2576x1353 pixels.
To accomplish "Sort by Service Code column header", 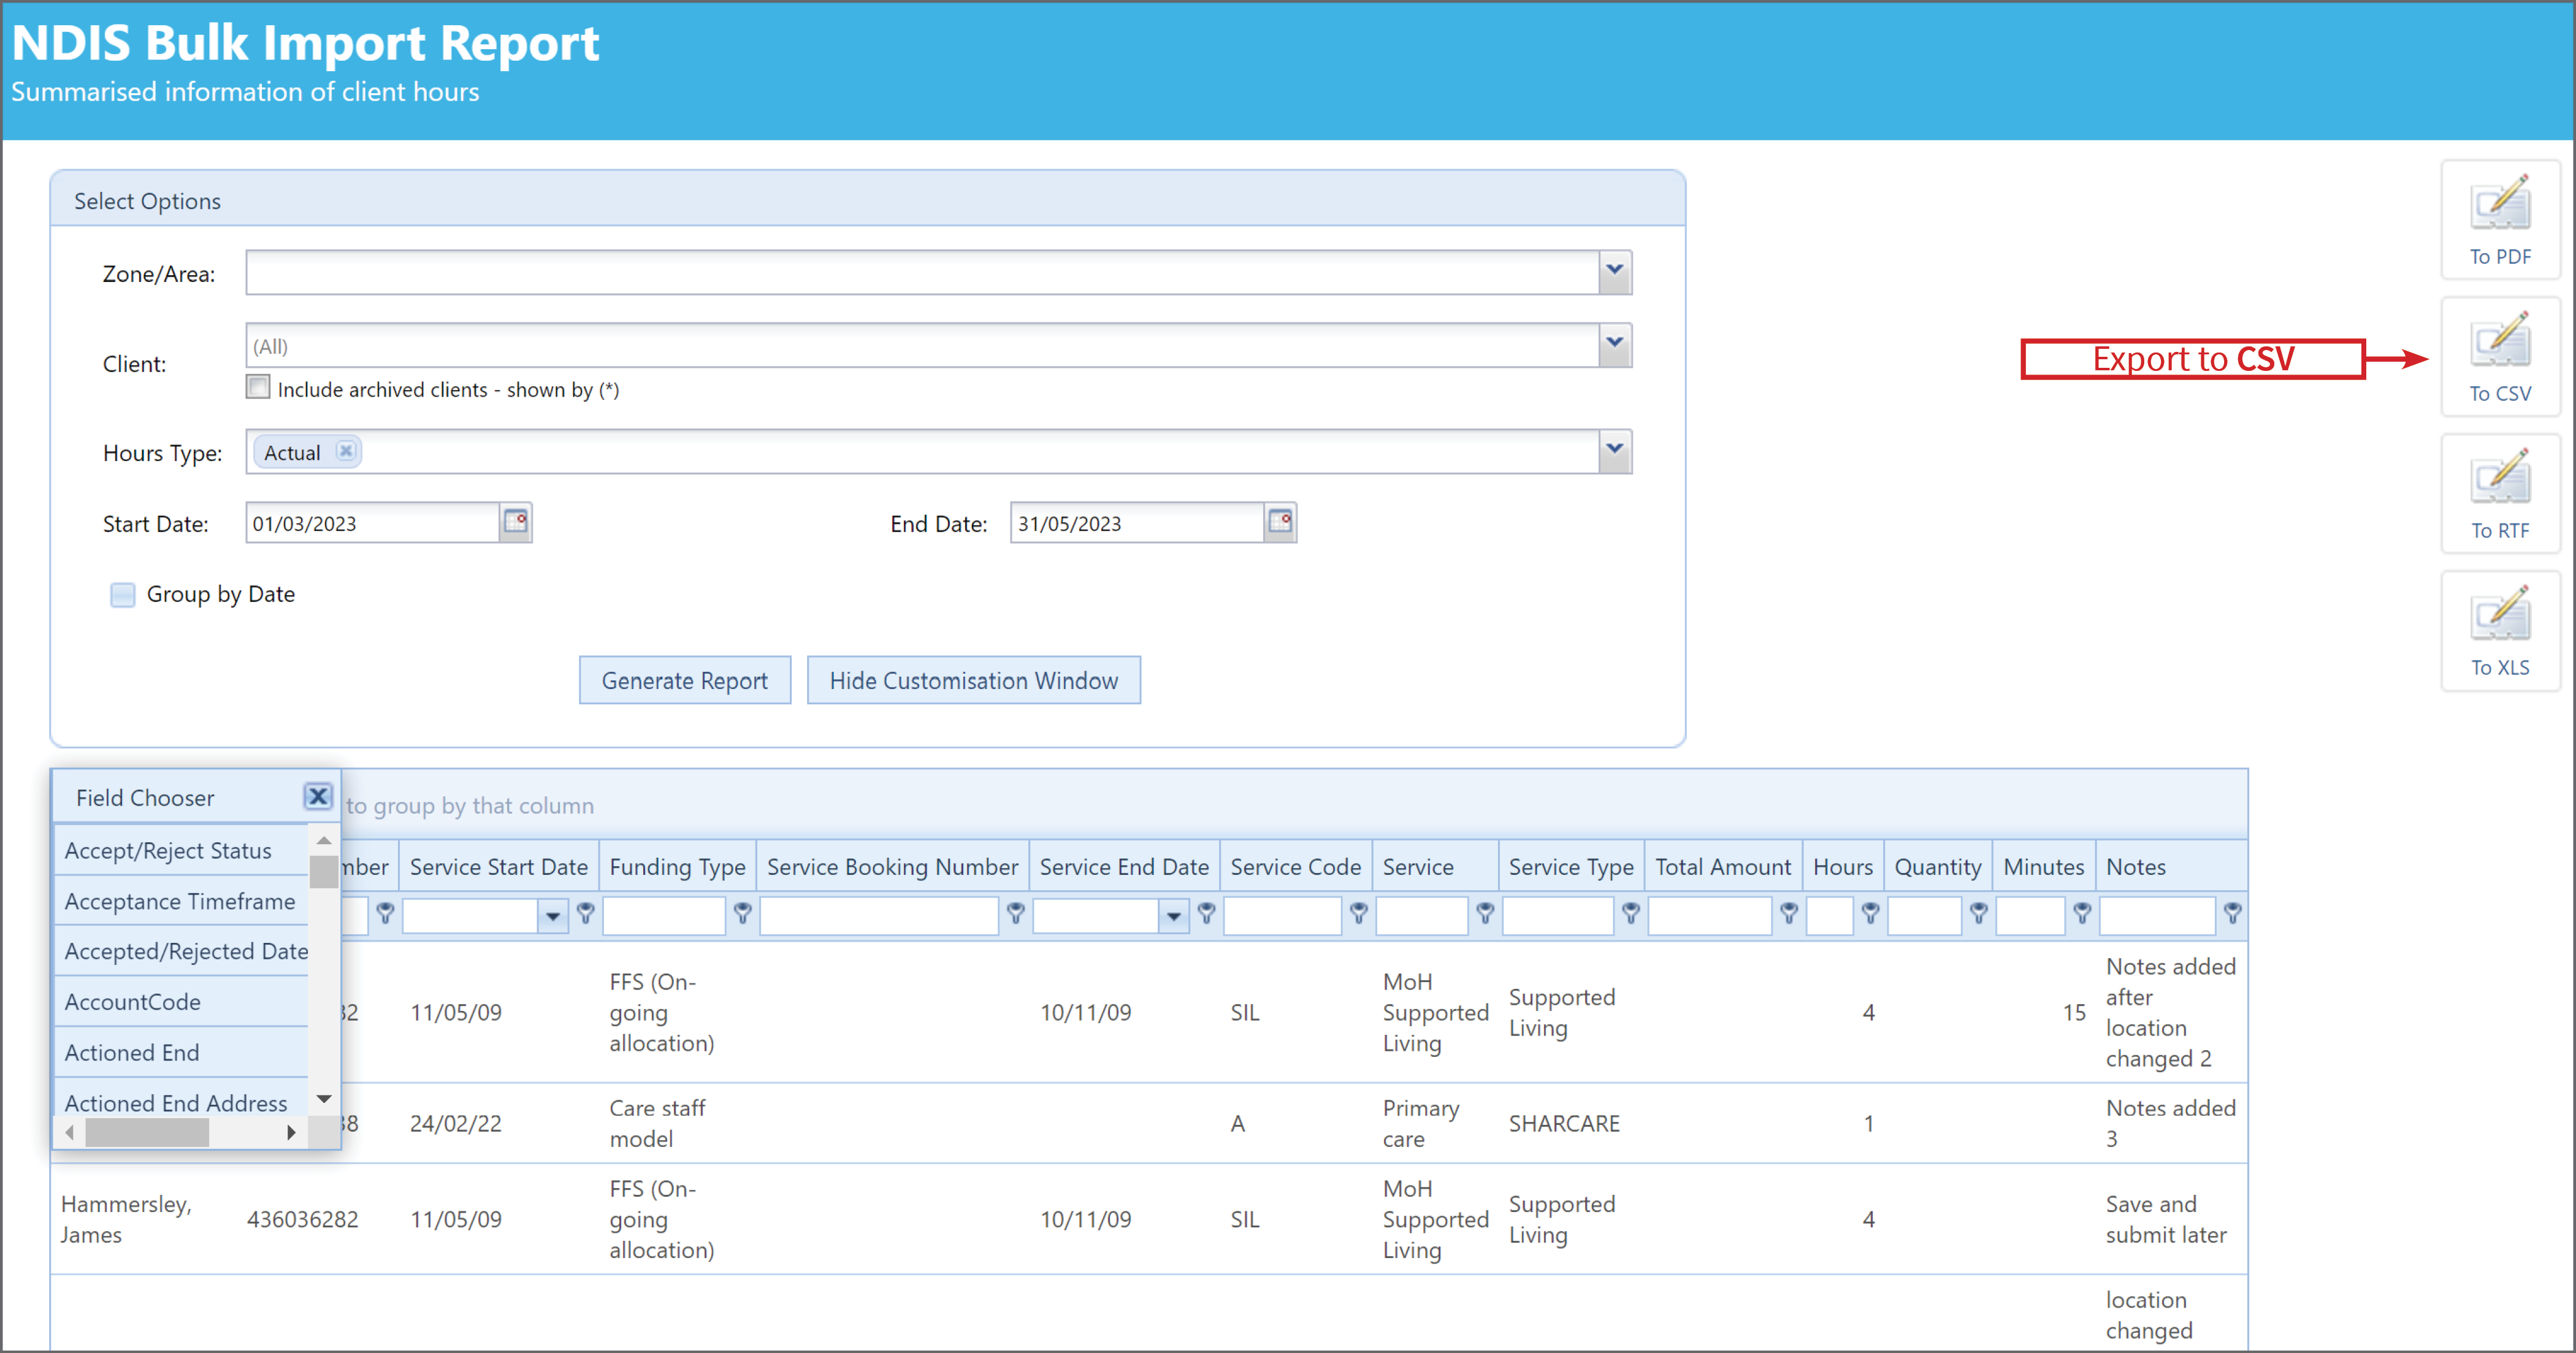I will tap(1295, 866).
